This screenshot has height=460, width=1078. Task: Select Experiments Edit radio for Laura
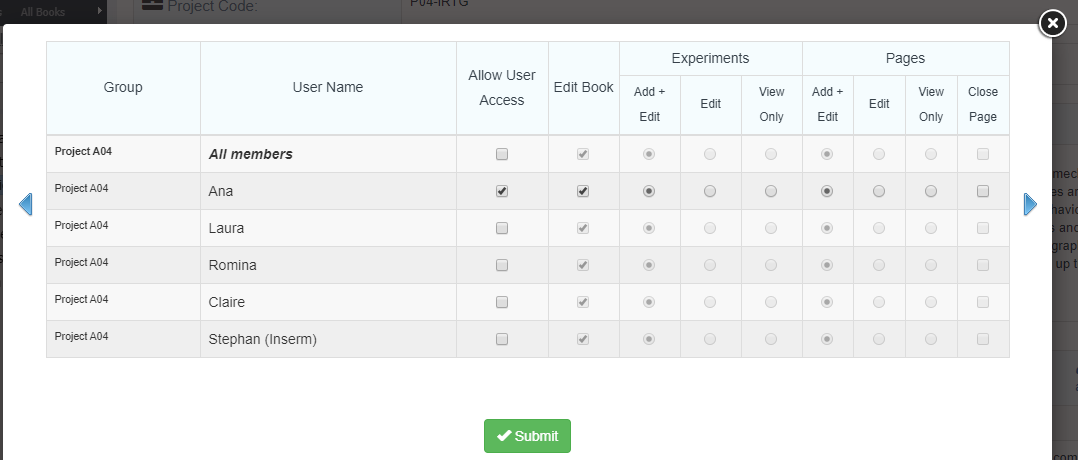click(710, 228)
